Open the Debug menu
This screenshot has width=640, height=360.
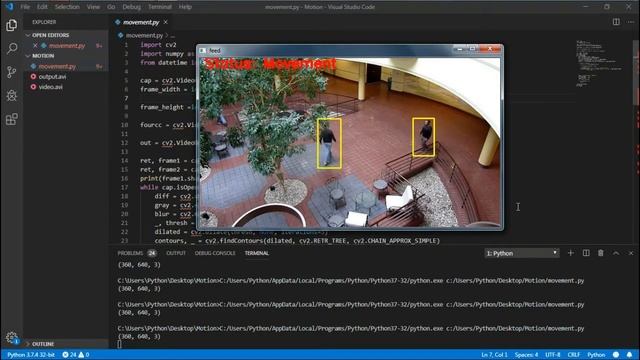tap(131, 7)
